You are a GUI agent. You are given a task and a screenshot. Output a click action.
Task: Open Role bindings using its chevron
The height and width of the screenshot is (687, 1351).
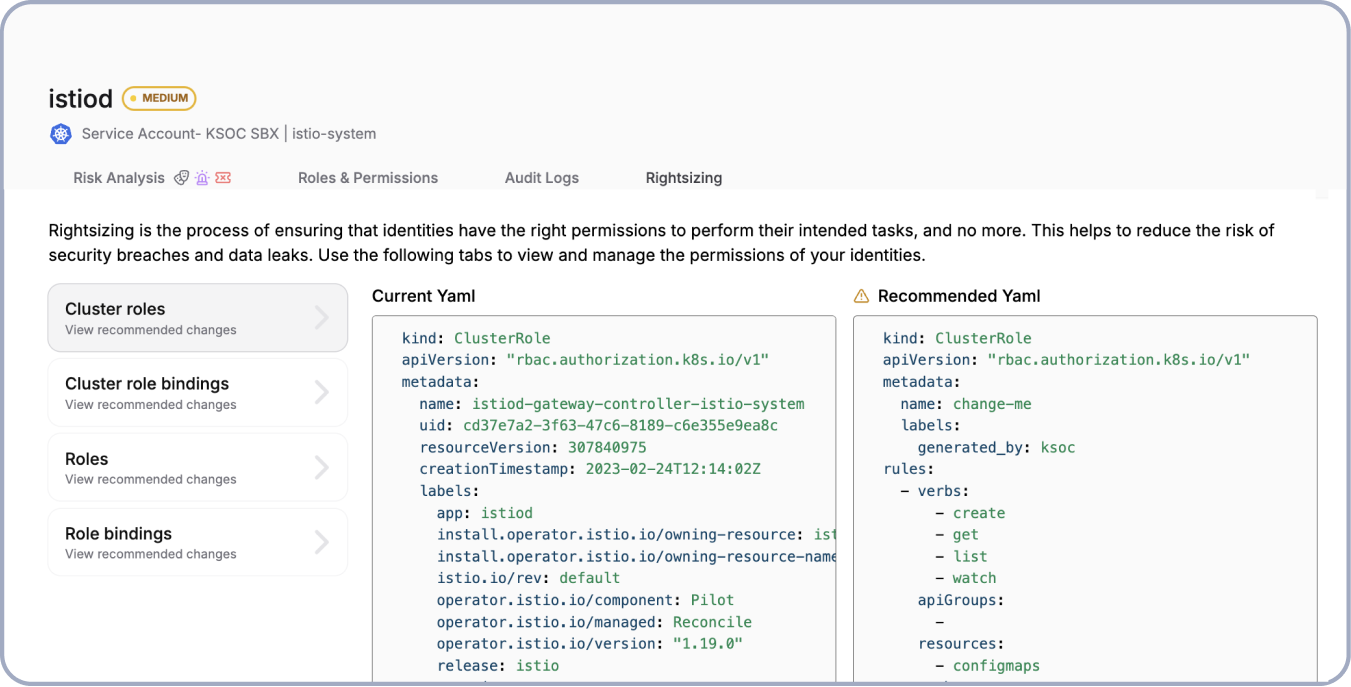click(321, 542)
